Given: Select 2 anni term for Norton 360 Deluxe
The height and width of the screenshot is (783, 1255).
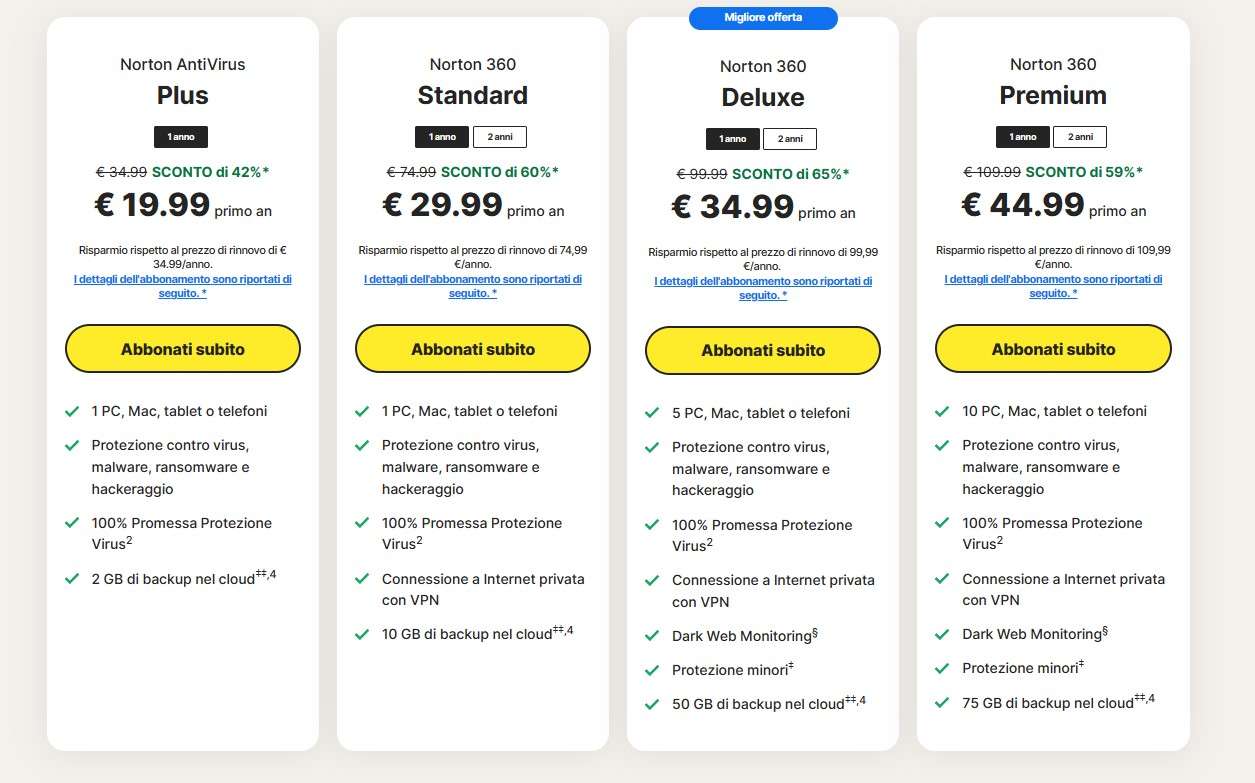Looking at the screenshot, I should coord(790,139).
